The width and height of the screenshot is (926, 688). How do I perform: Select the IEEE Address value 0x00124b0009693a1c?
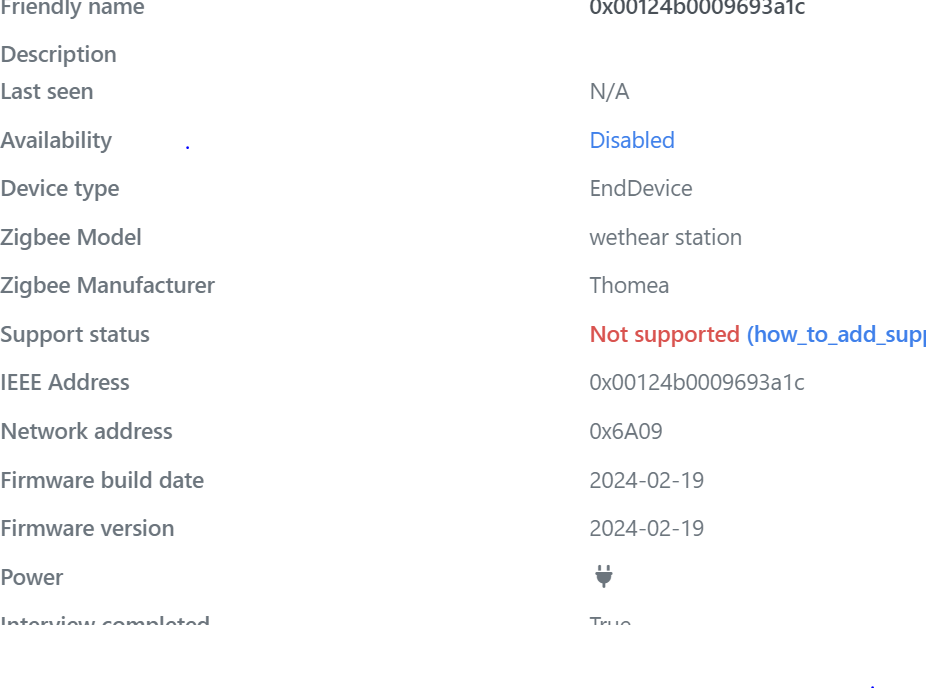coord(697,382)
